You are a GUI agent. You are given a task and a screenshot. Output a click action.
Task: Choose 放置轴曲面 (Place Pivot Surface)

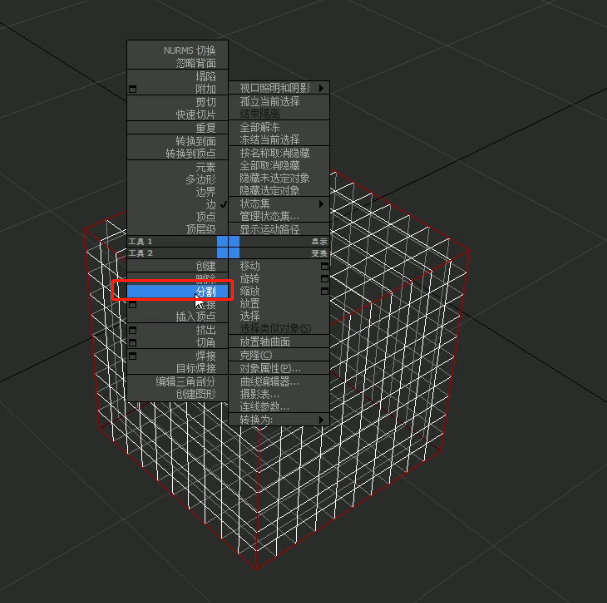[x=265, y=342]
